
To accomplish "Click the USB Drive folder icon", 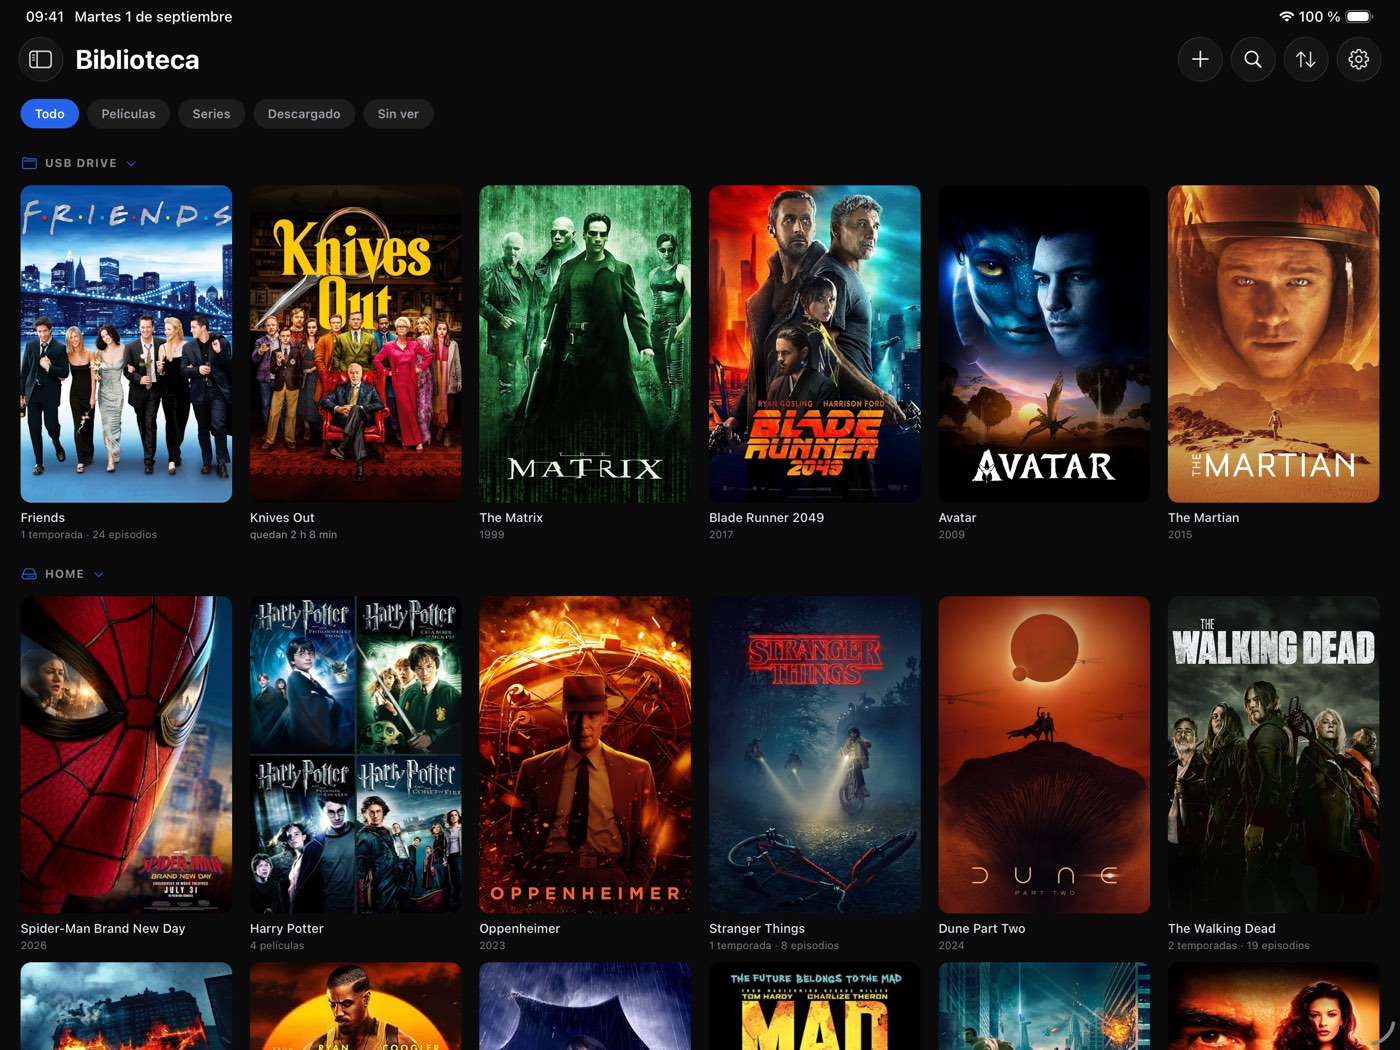I will coord(29,163).
